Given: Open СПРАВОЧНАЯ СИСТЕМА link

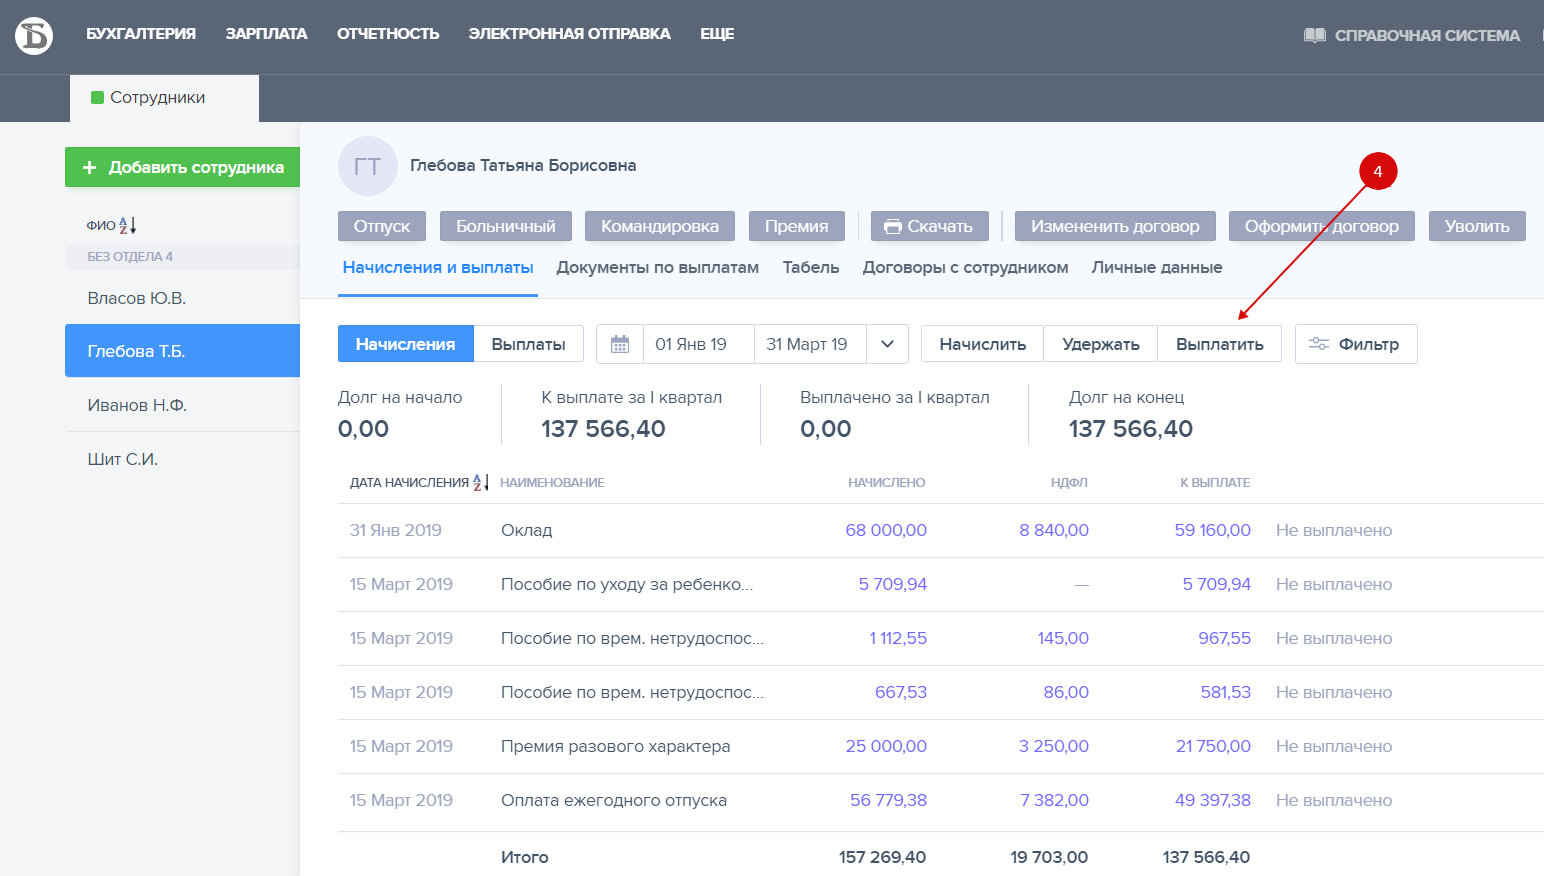Looking at the screenshot, I should click(x=1427, y=35).
